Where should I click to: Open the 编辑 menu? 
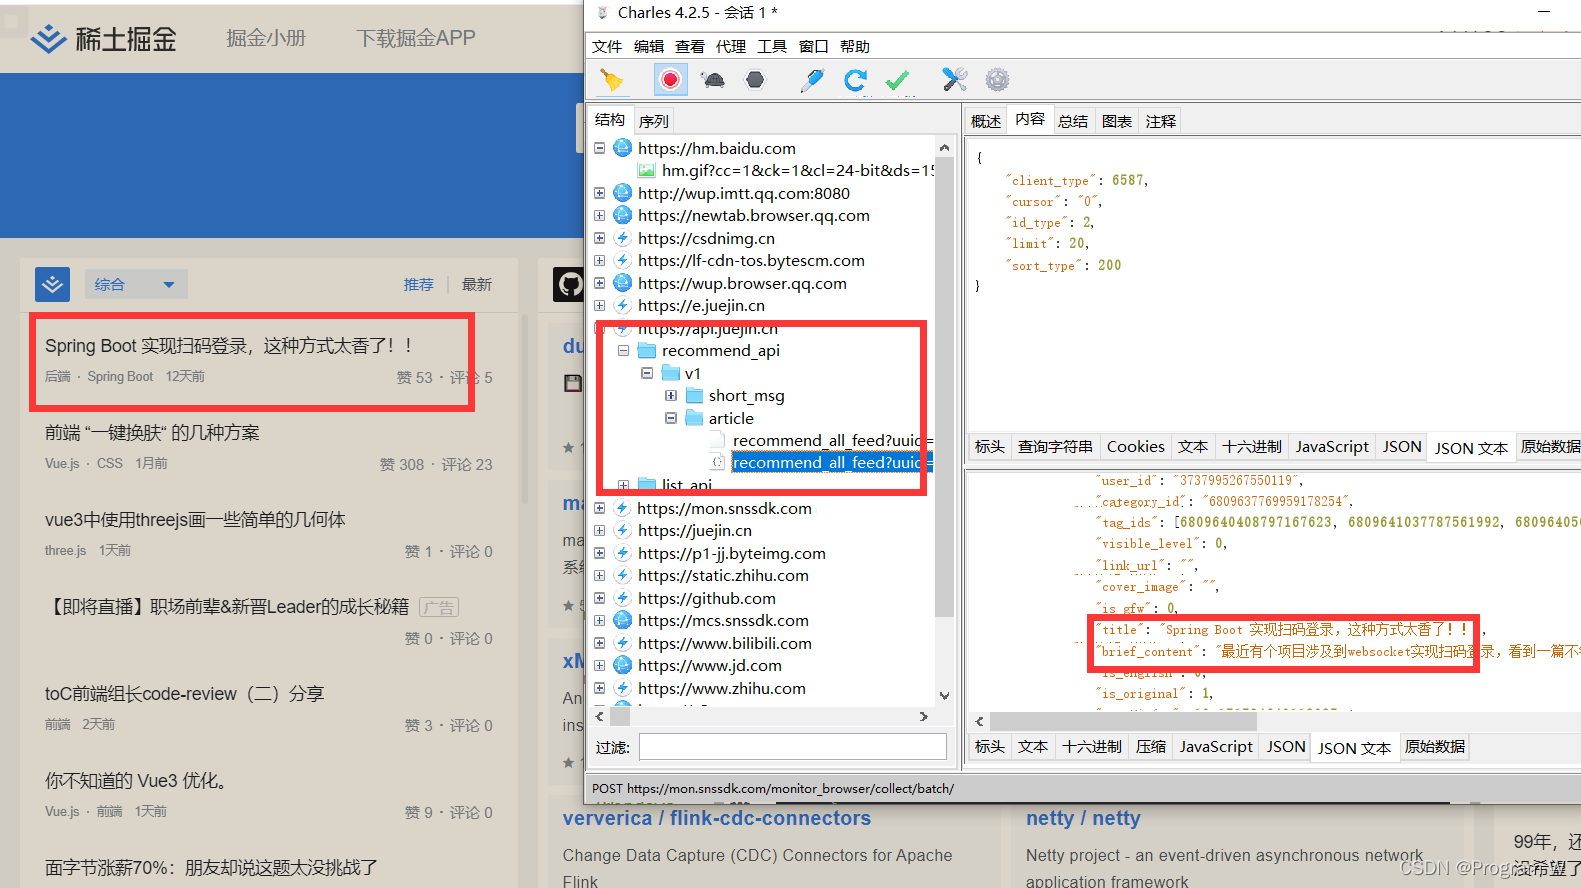coord(649,46)
